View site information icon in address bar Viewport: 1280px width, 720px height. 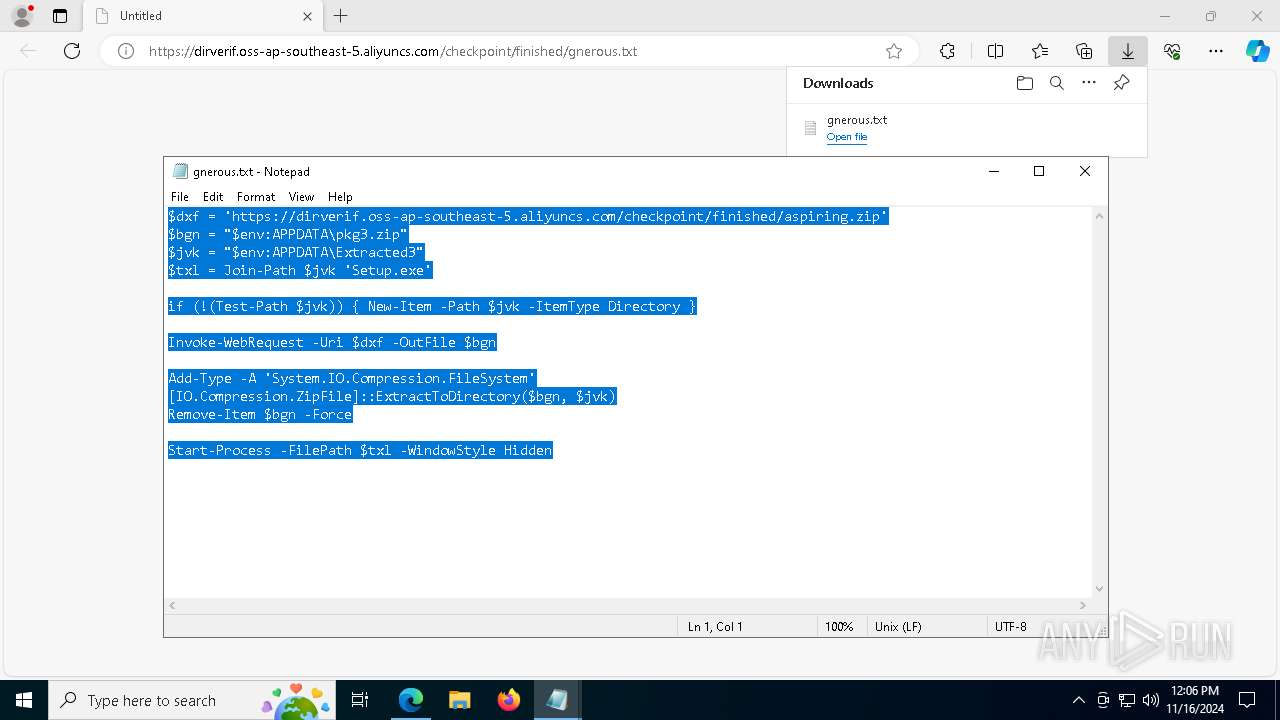point(126,51)
